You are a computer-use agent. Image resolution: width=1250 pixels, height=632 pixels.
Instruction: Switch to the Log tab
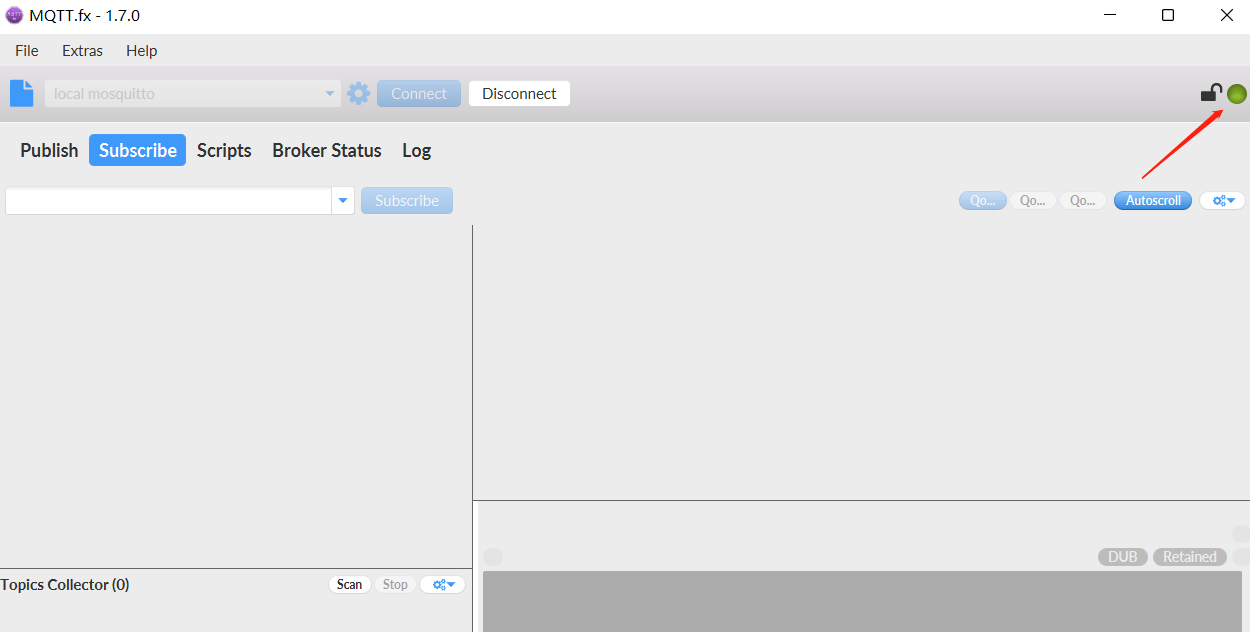pyautogui.click(x=416, y=150)
